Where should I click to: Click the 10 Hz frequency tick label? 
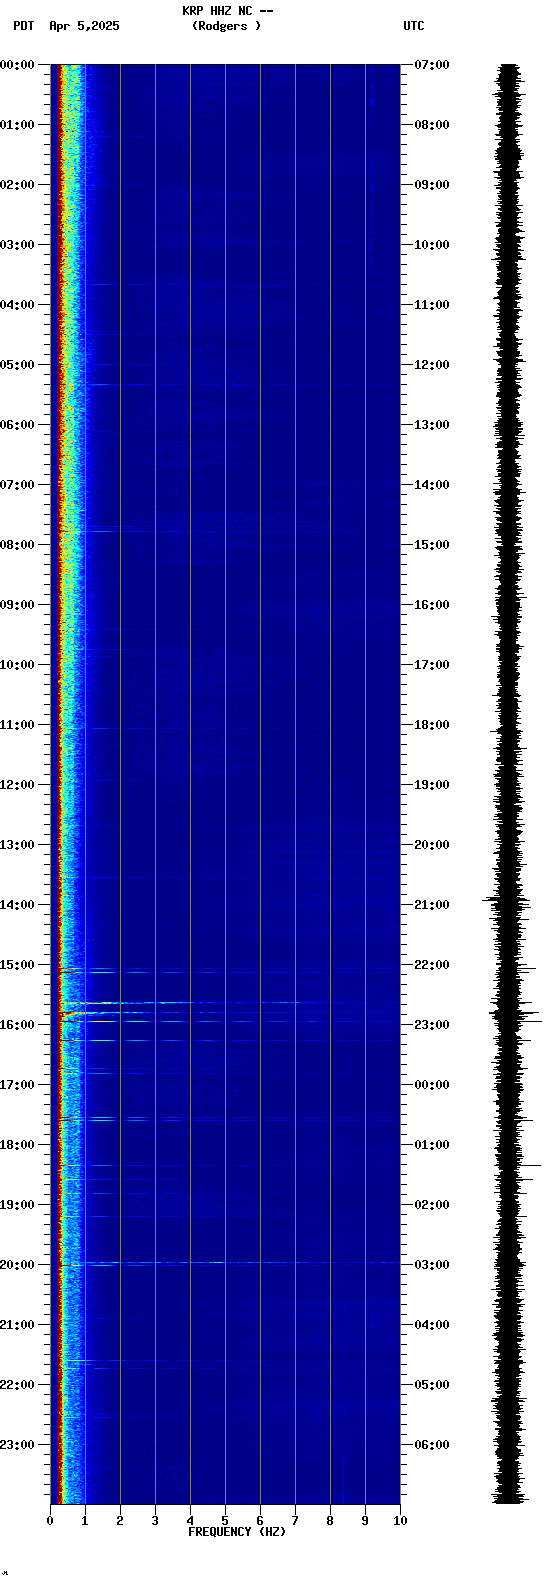400,1521
